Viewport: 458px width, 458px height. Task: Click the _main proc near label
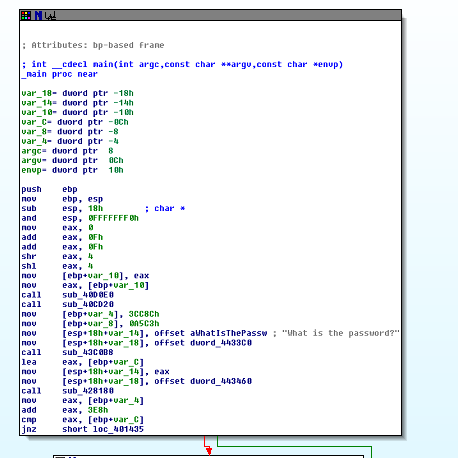[x=60, y=74]
